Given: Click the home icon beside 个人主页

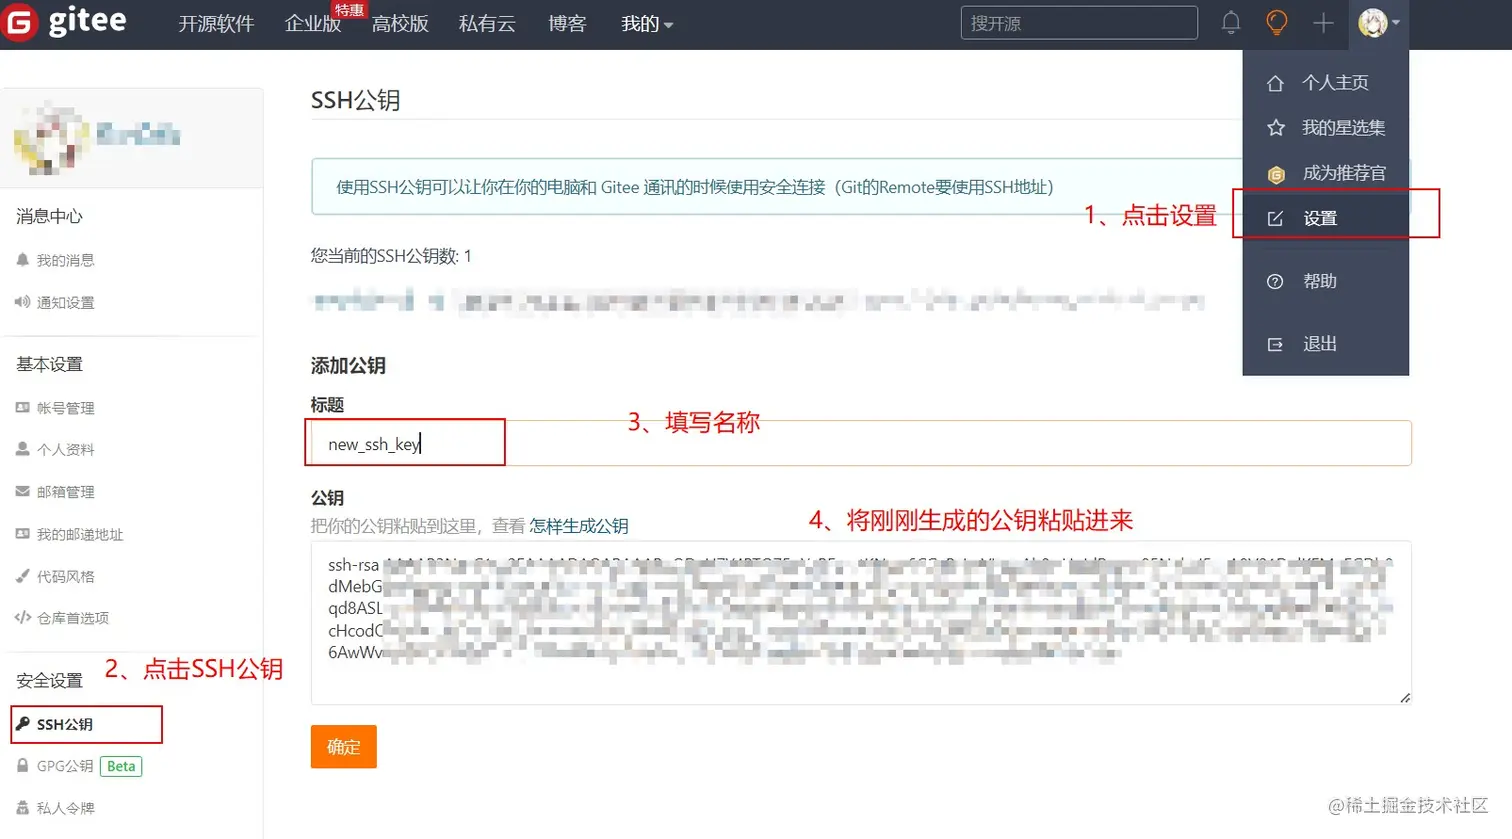Looking at the screenshot, I should point(1275,83).
